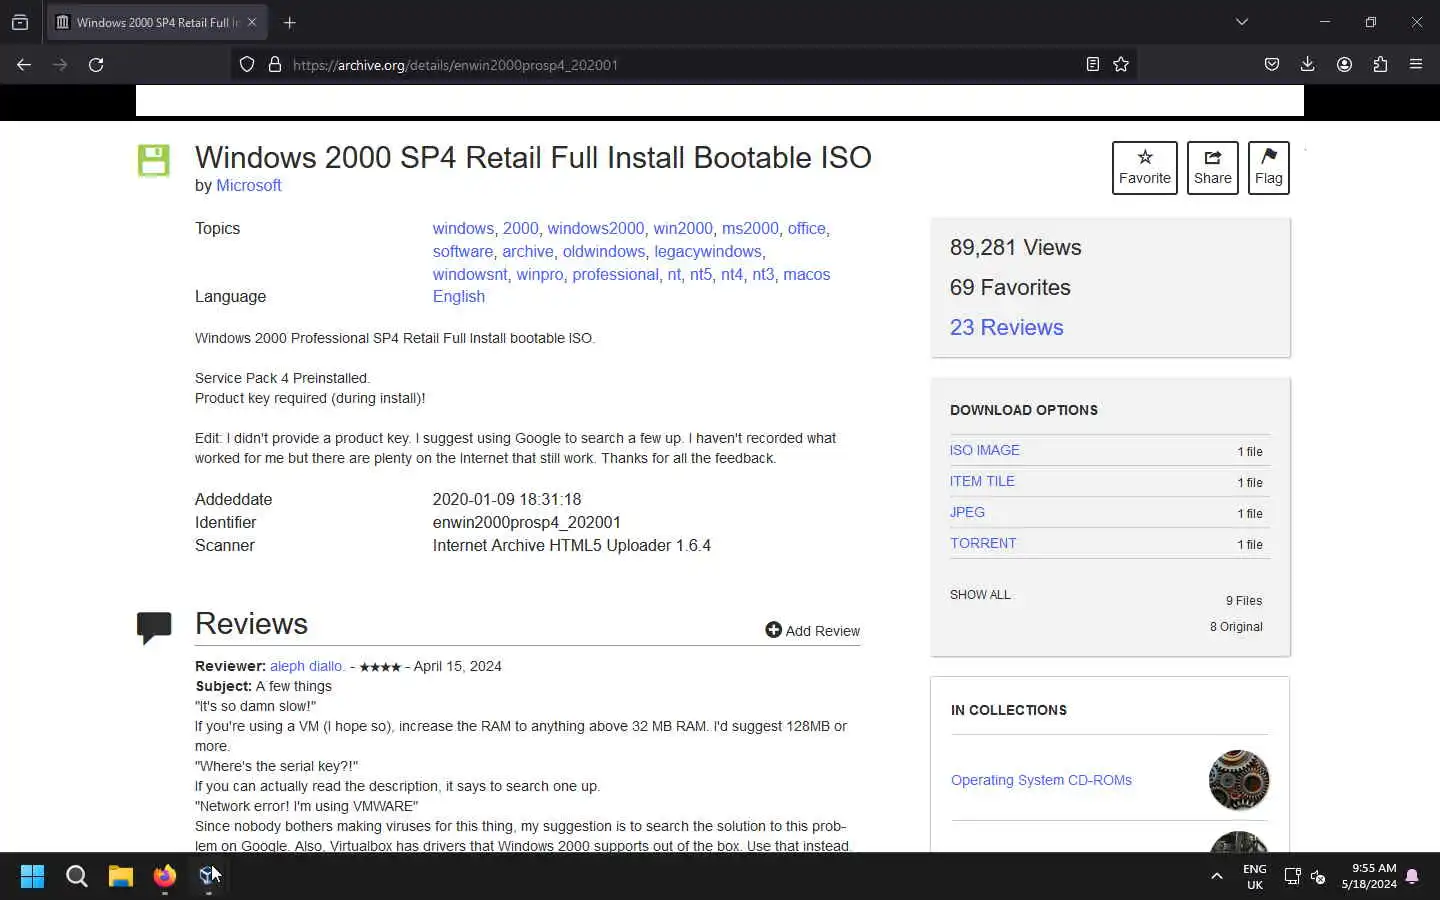Viewport: 1440px width, 900px height.
Task: Close the Windows 2000 SP4 Retail tab
Action: point(252,22)
